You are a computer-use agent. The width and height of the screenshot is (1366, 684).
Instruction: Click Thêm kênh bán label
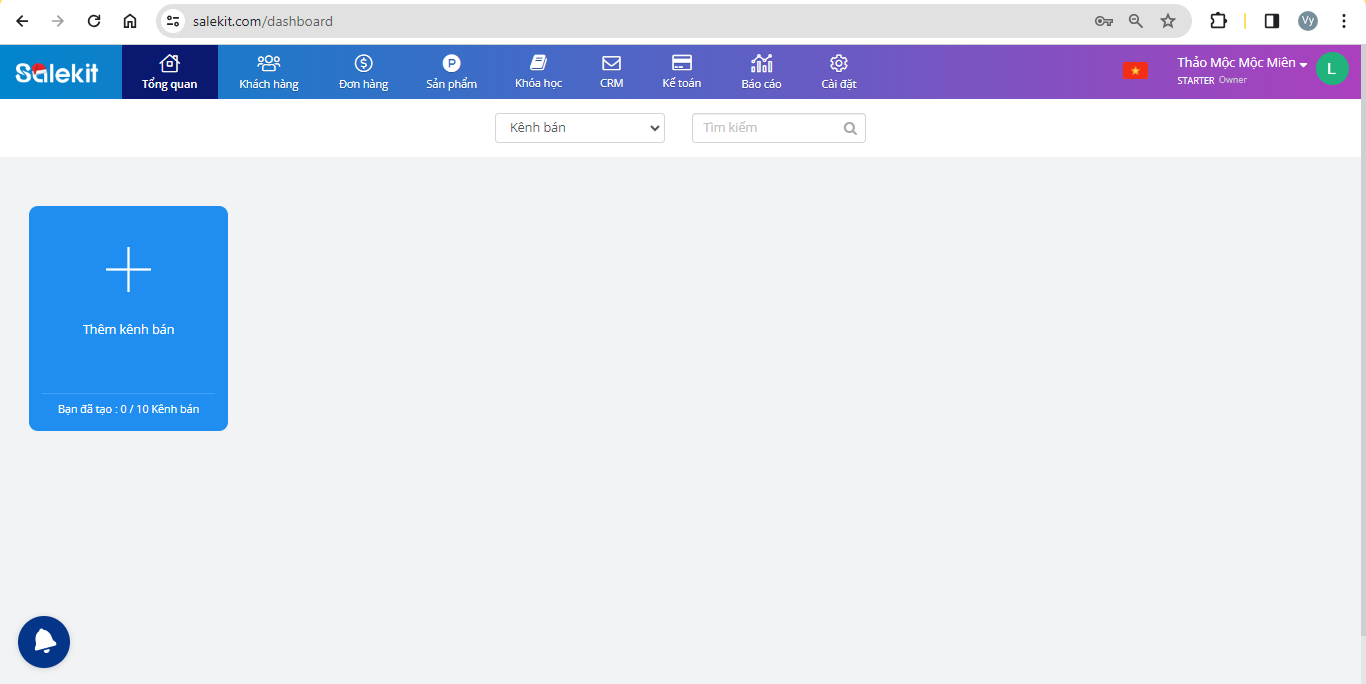128,329
